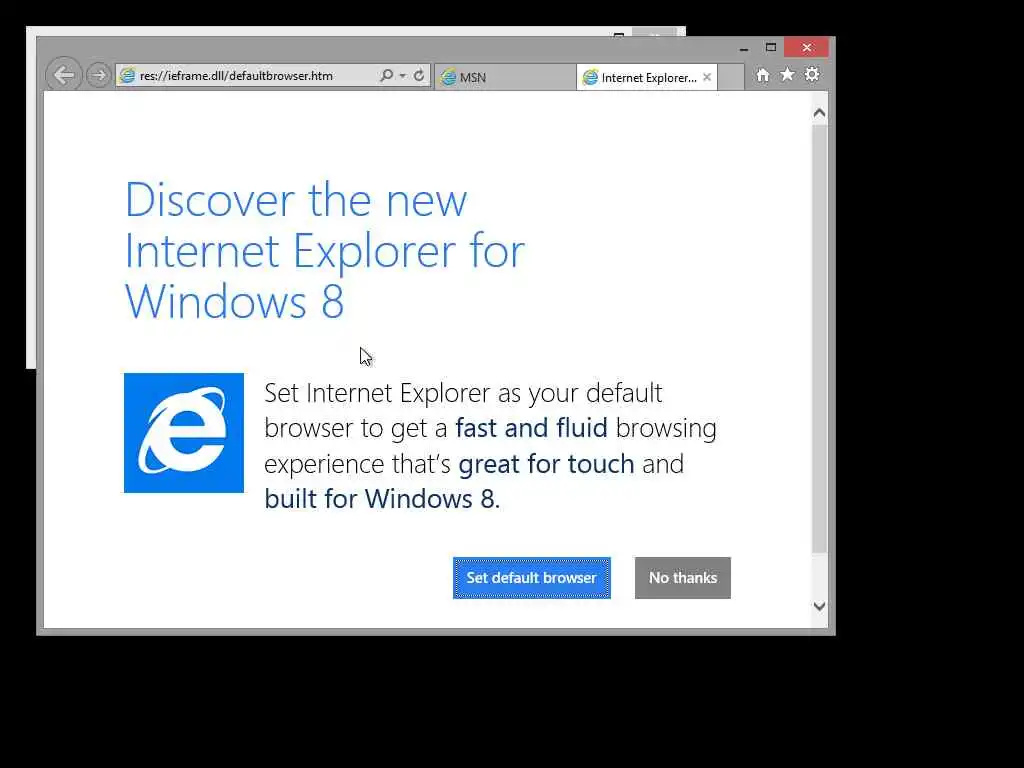This screenshot has height=768, width=1024.
Task: Close the Internet Explorer tab
Action: click(x=707, y=77)
